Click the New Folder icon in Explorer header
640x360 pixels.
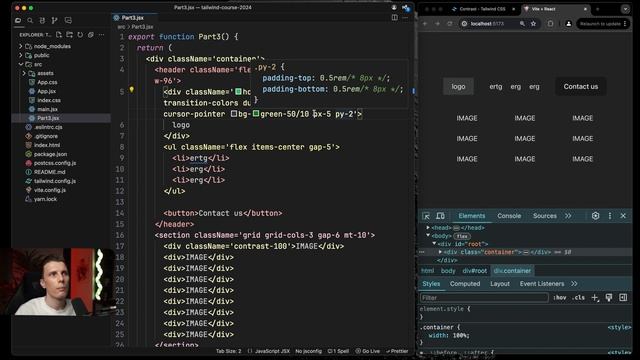coord(69,35)
